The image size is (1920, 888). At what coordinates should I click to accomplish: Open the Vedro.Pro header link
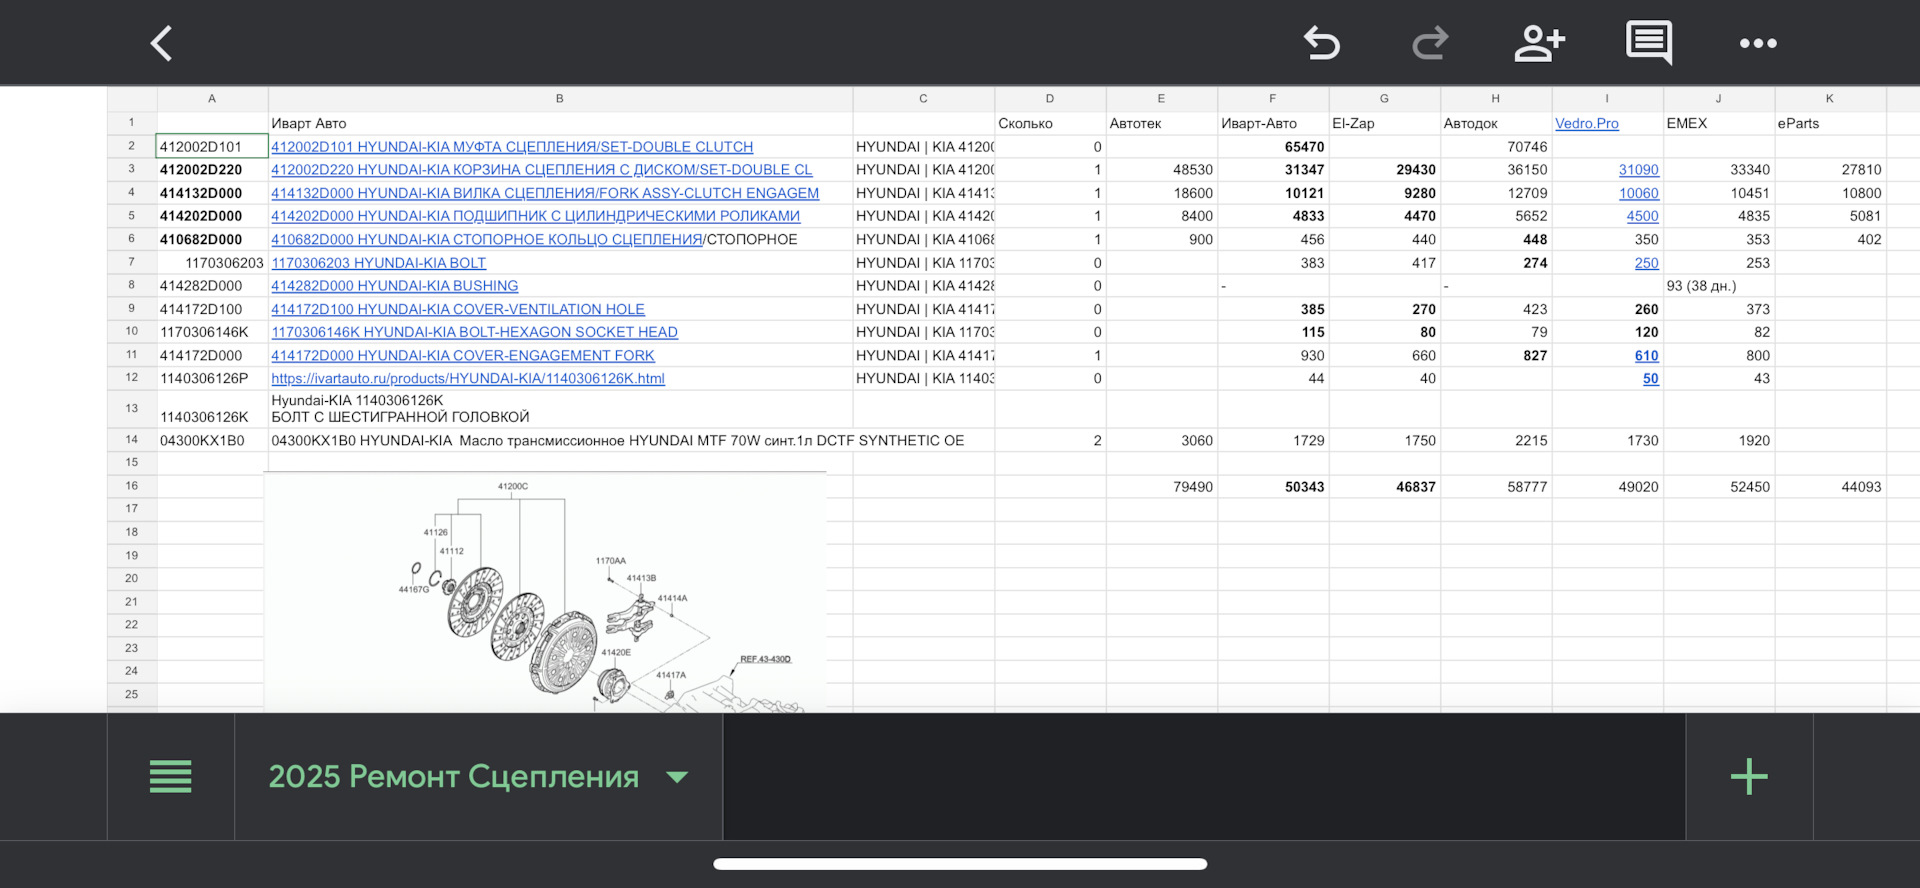[1586, 123]
